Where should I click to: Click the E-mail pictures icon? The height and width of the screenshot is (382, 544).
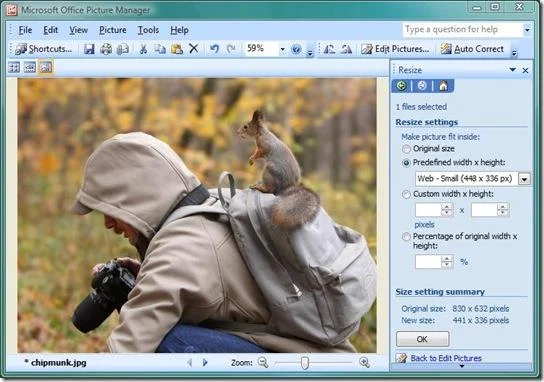[122, 49]
